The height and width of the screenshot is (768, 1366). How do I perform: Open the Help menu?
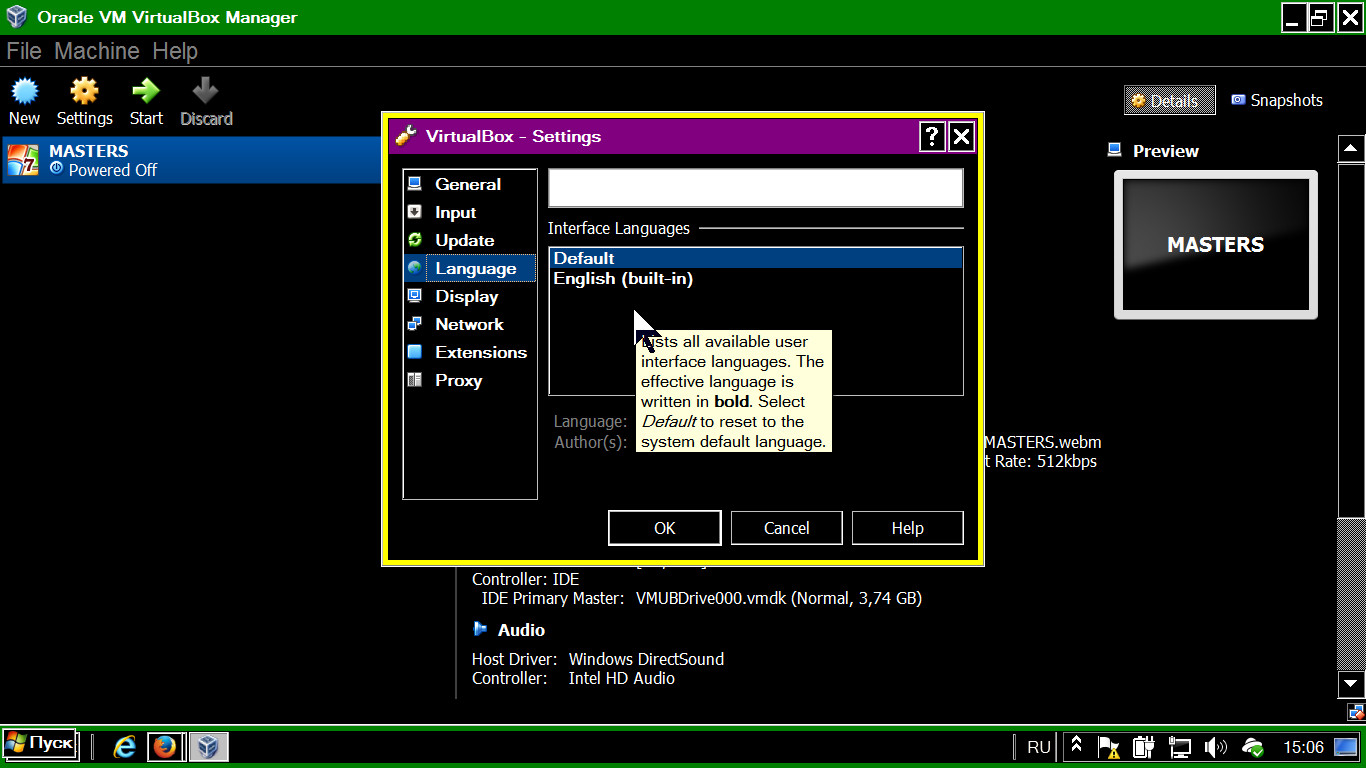175,51
